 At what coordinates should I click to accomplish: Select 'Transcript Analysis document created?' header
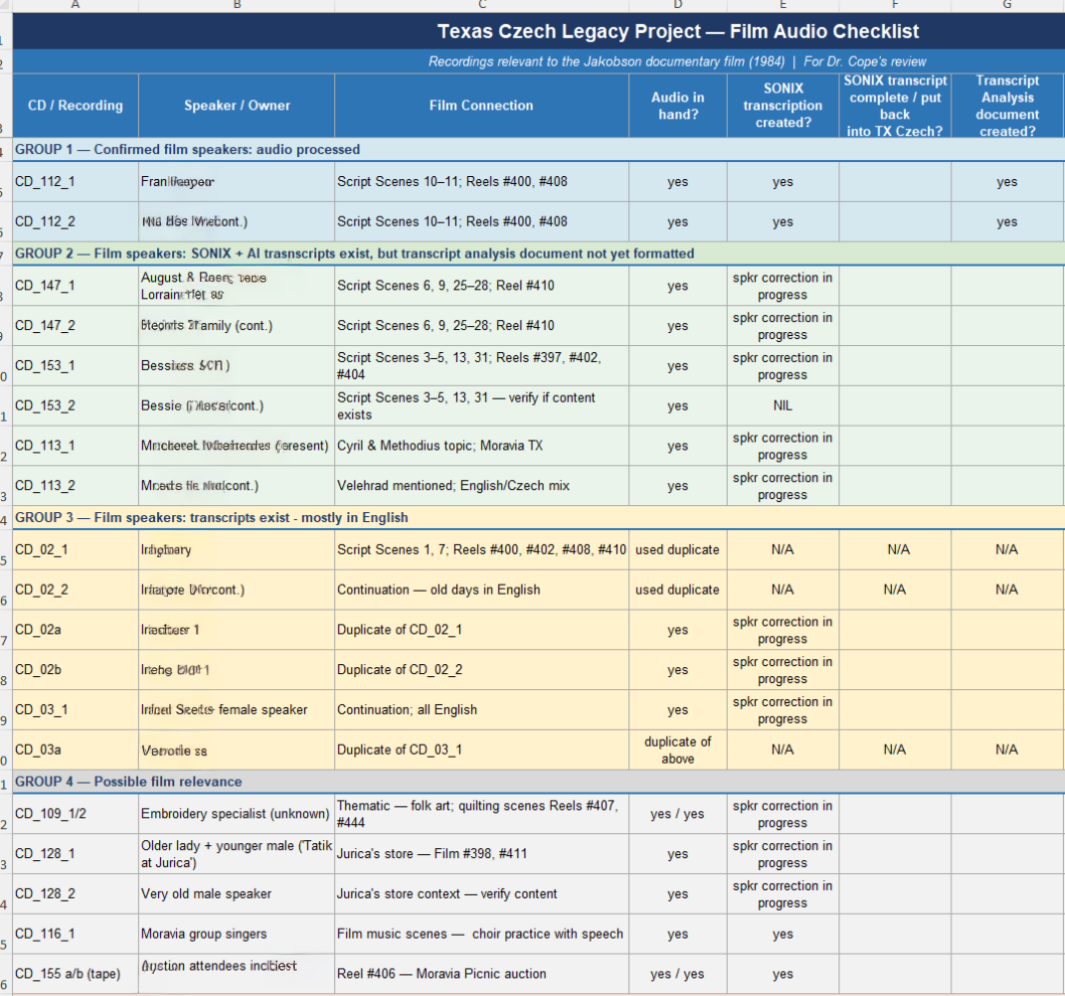click(x=1007, y=105)
